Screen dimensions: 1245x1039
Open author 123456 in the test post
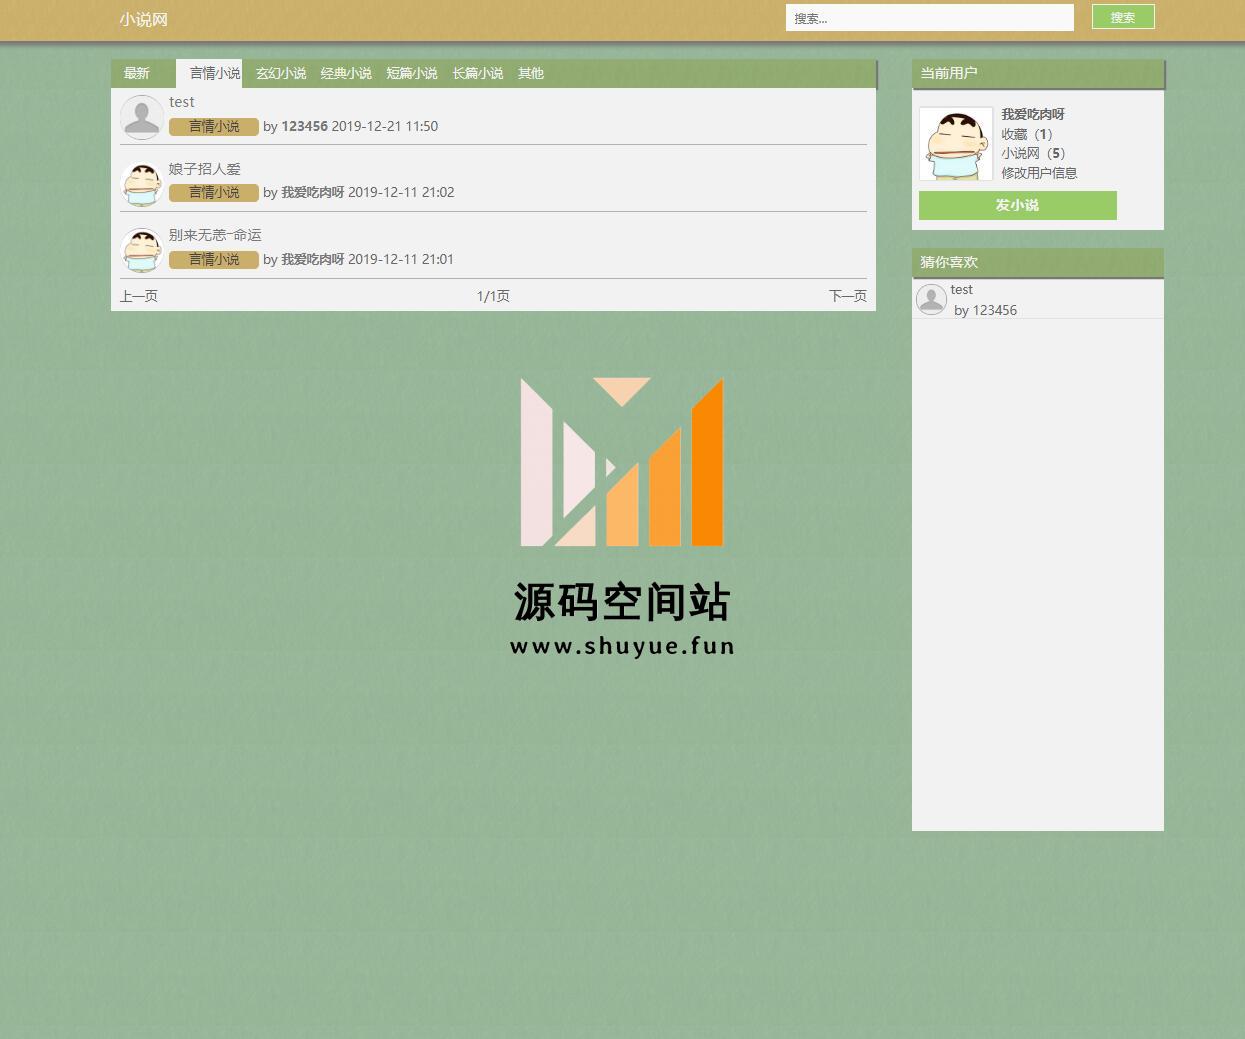click(304, 126)
